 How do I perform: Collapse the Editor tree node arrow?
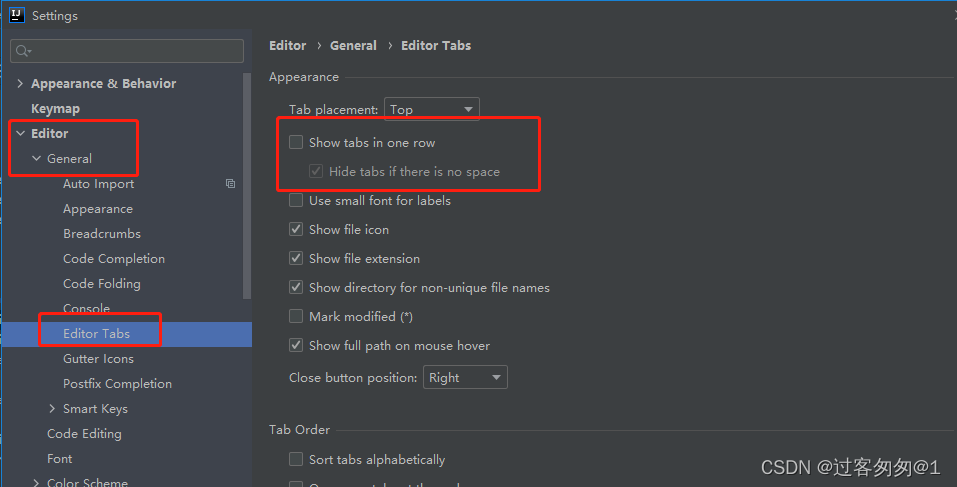pyautogui.click(x=20, y=133)
